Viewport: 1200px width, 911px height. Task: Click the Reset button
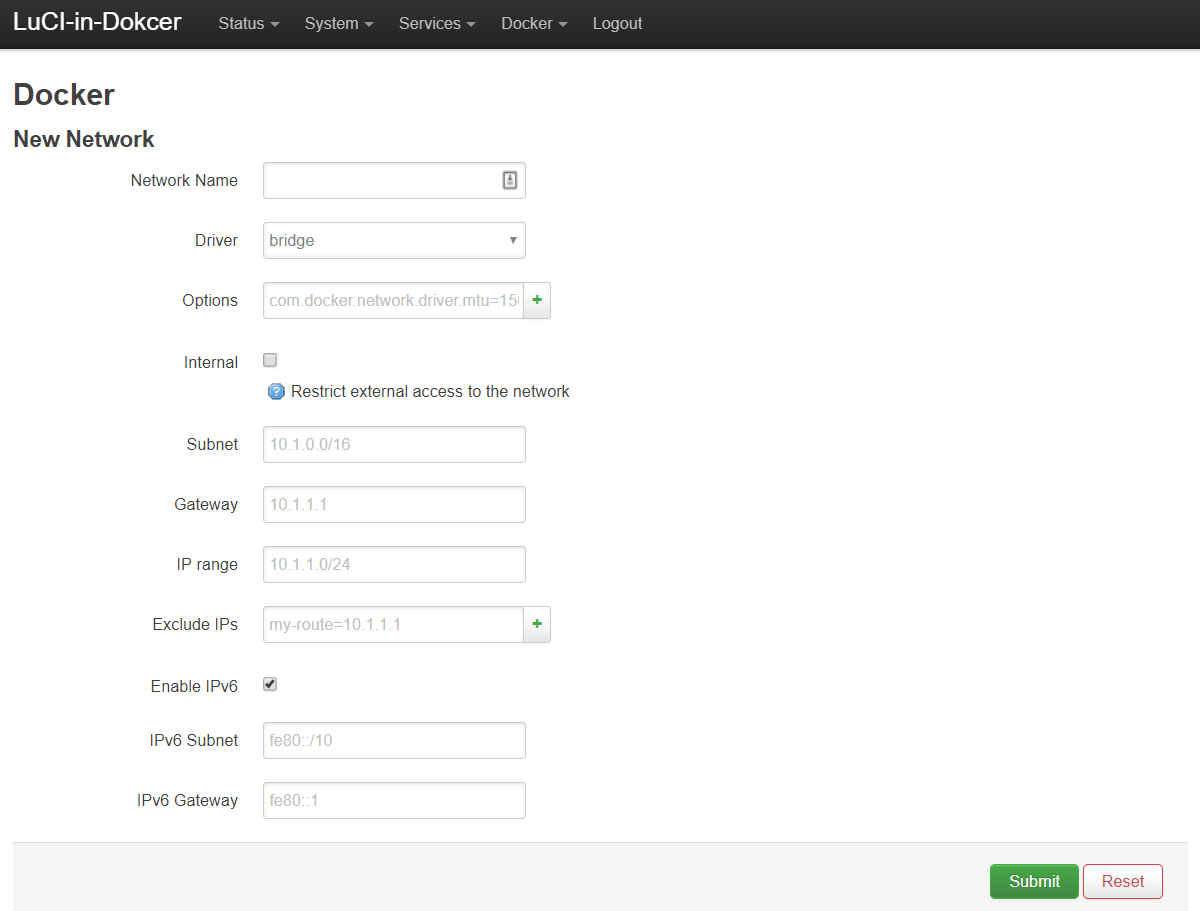pos(1123,881)
